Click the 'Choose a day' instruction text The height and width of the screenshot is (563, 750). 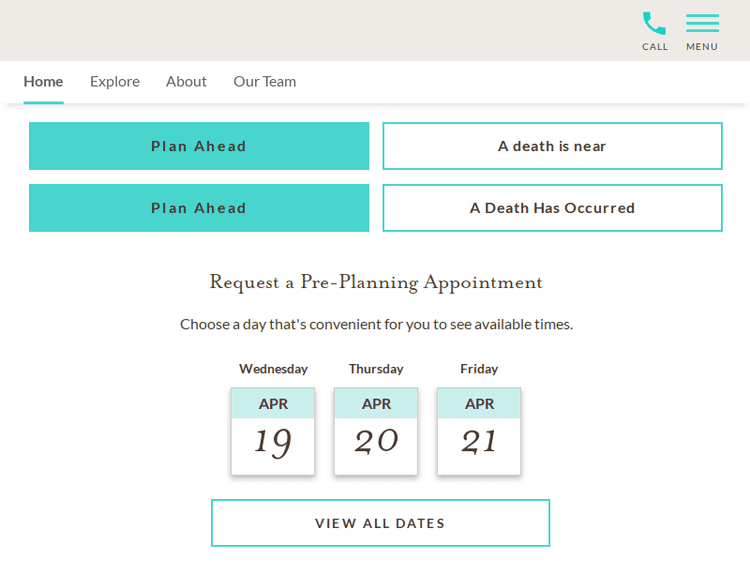pyautogui.click(x=376, y=324)
